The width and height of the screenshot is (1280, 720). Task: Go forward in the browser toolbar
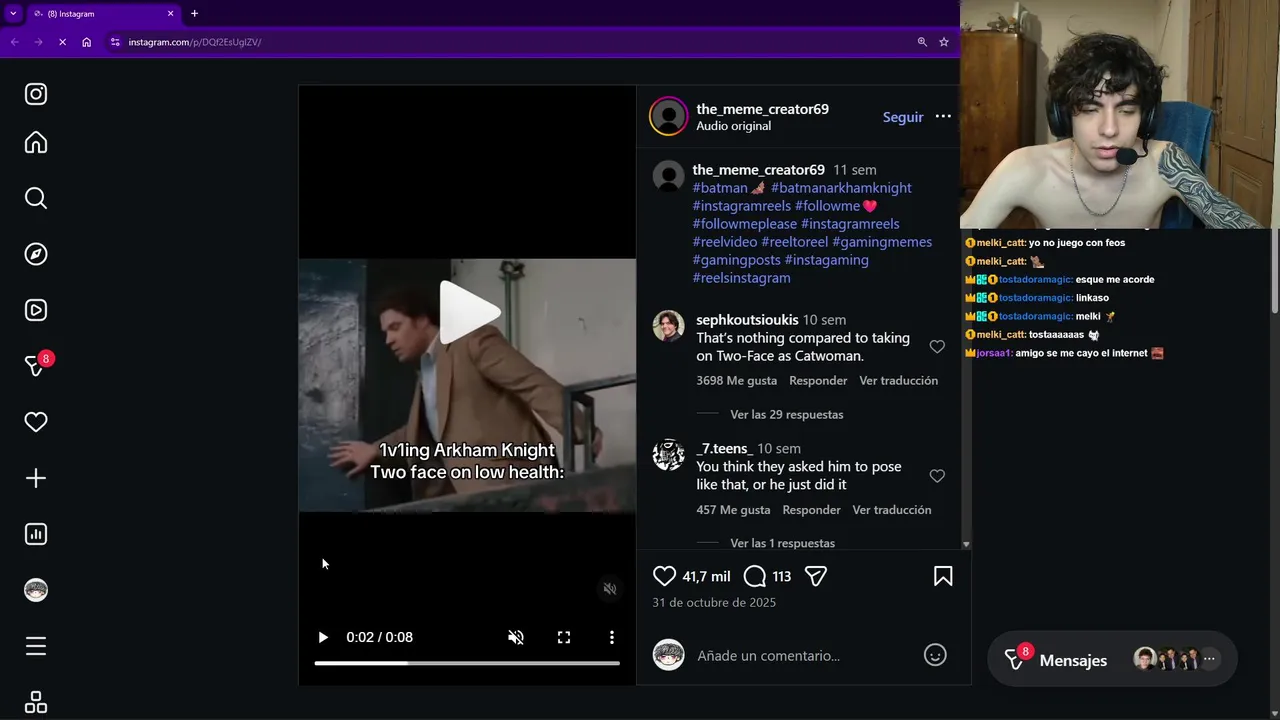[x=38, y=42]
